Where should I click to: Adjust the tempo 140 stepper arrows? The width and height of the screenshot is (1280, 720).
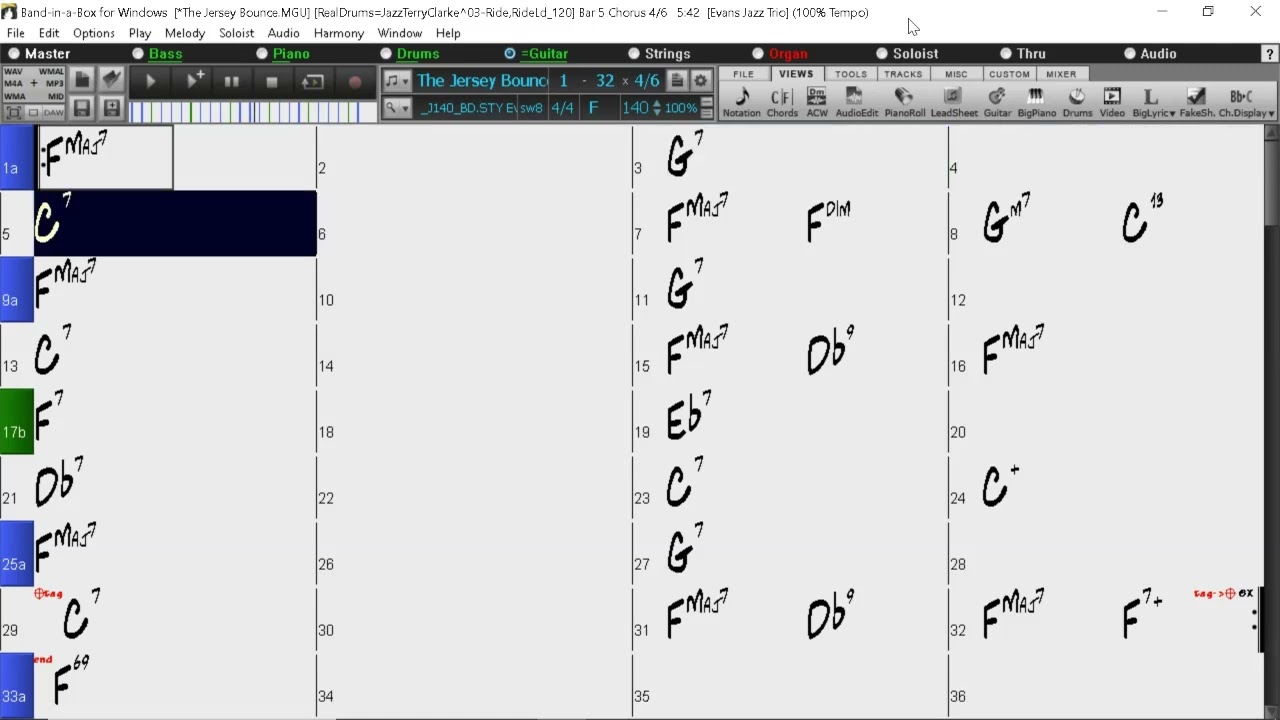[656, 108]
